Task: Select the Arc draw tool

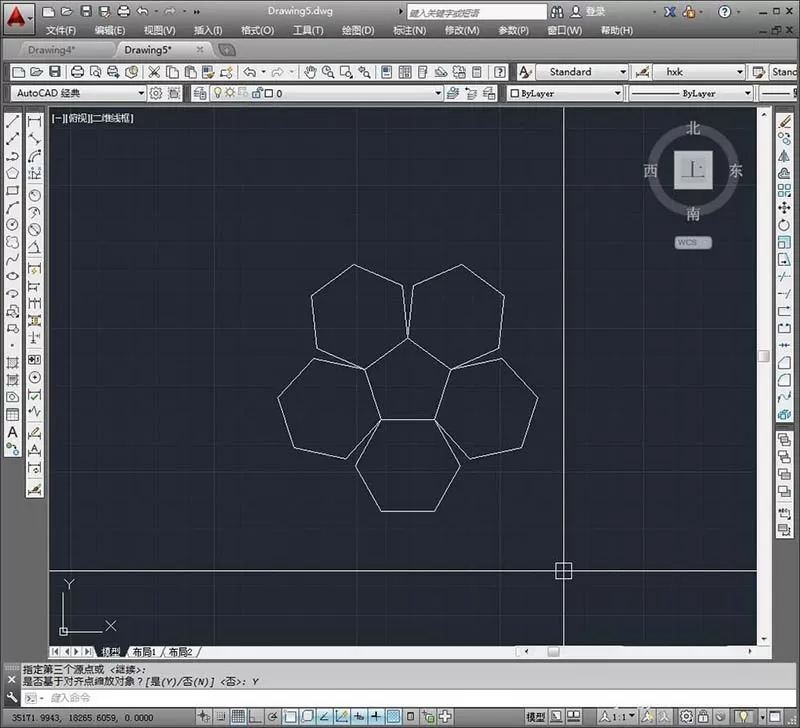Action: [x=12, y=208]
